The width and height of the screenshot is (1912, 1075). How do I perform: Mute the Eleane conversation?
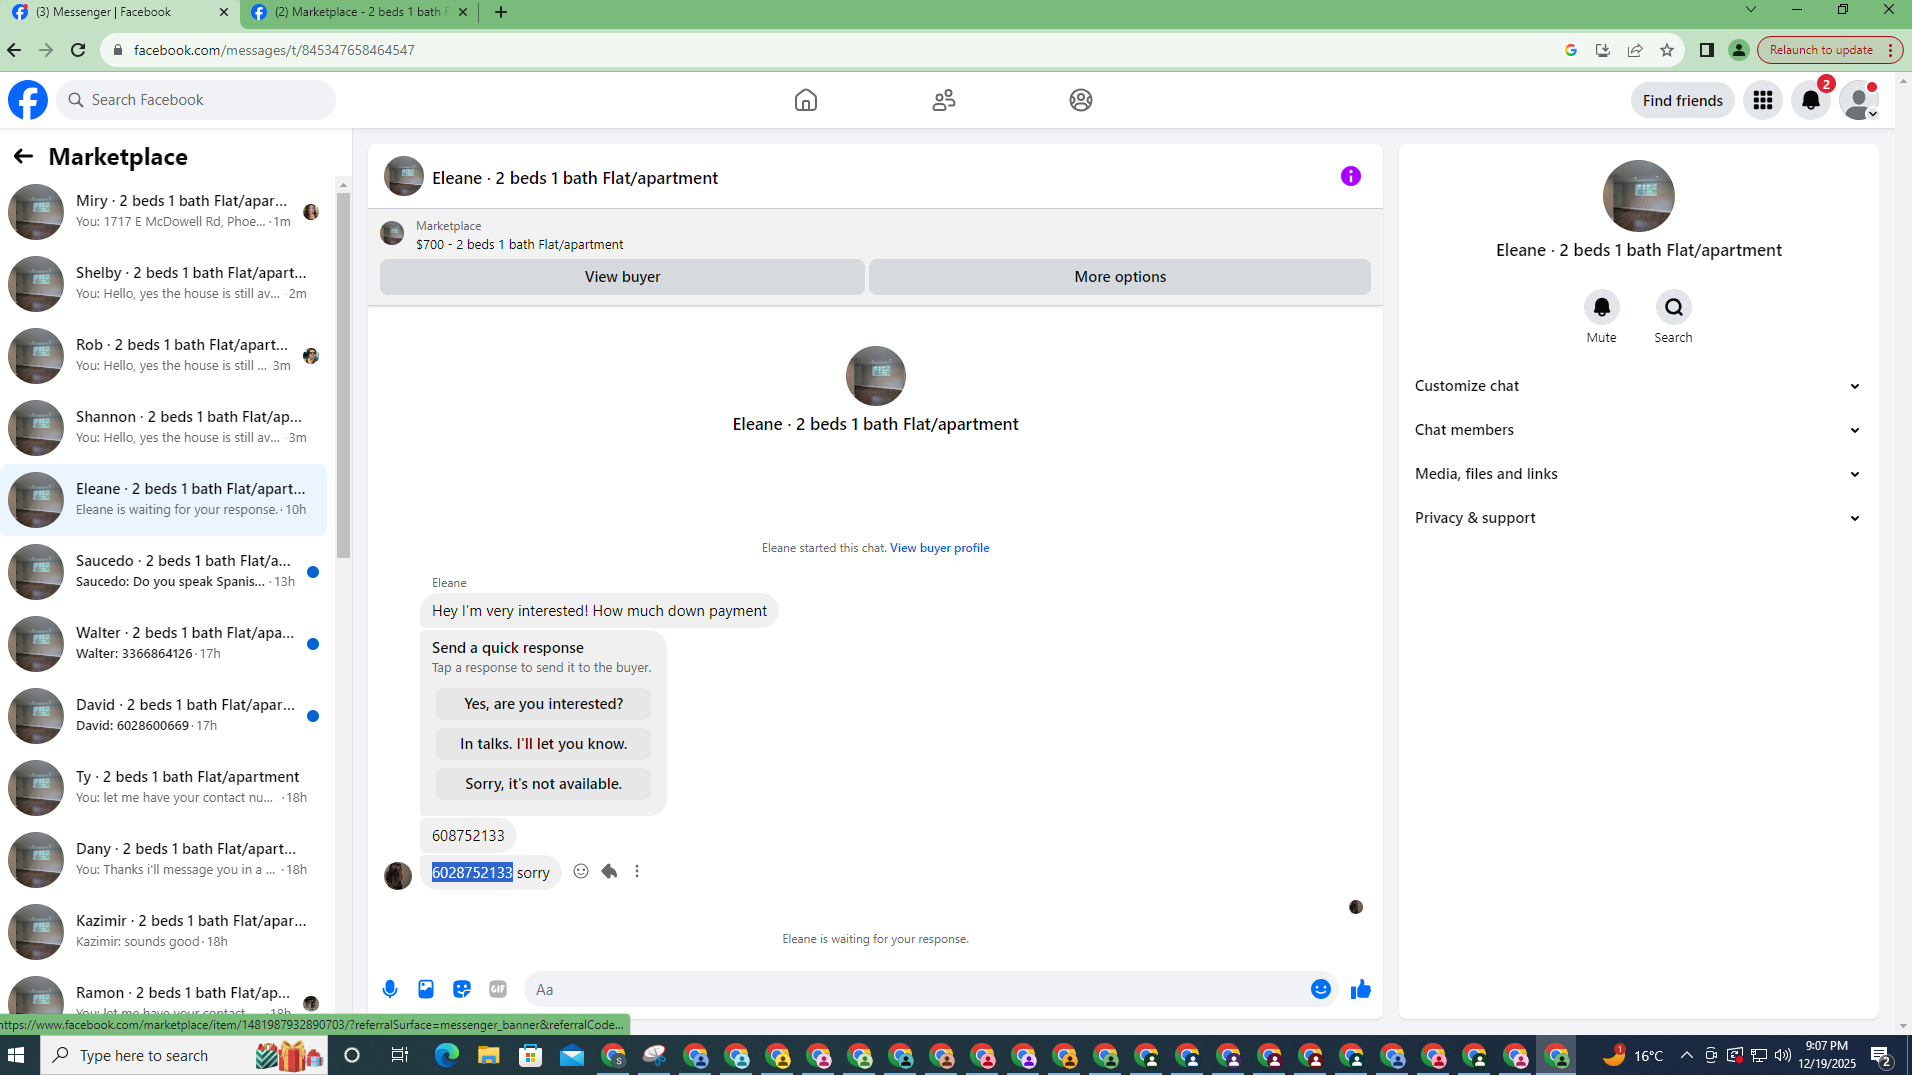(1601, 307)
